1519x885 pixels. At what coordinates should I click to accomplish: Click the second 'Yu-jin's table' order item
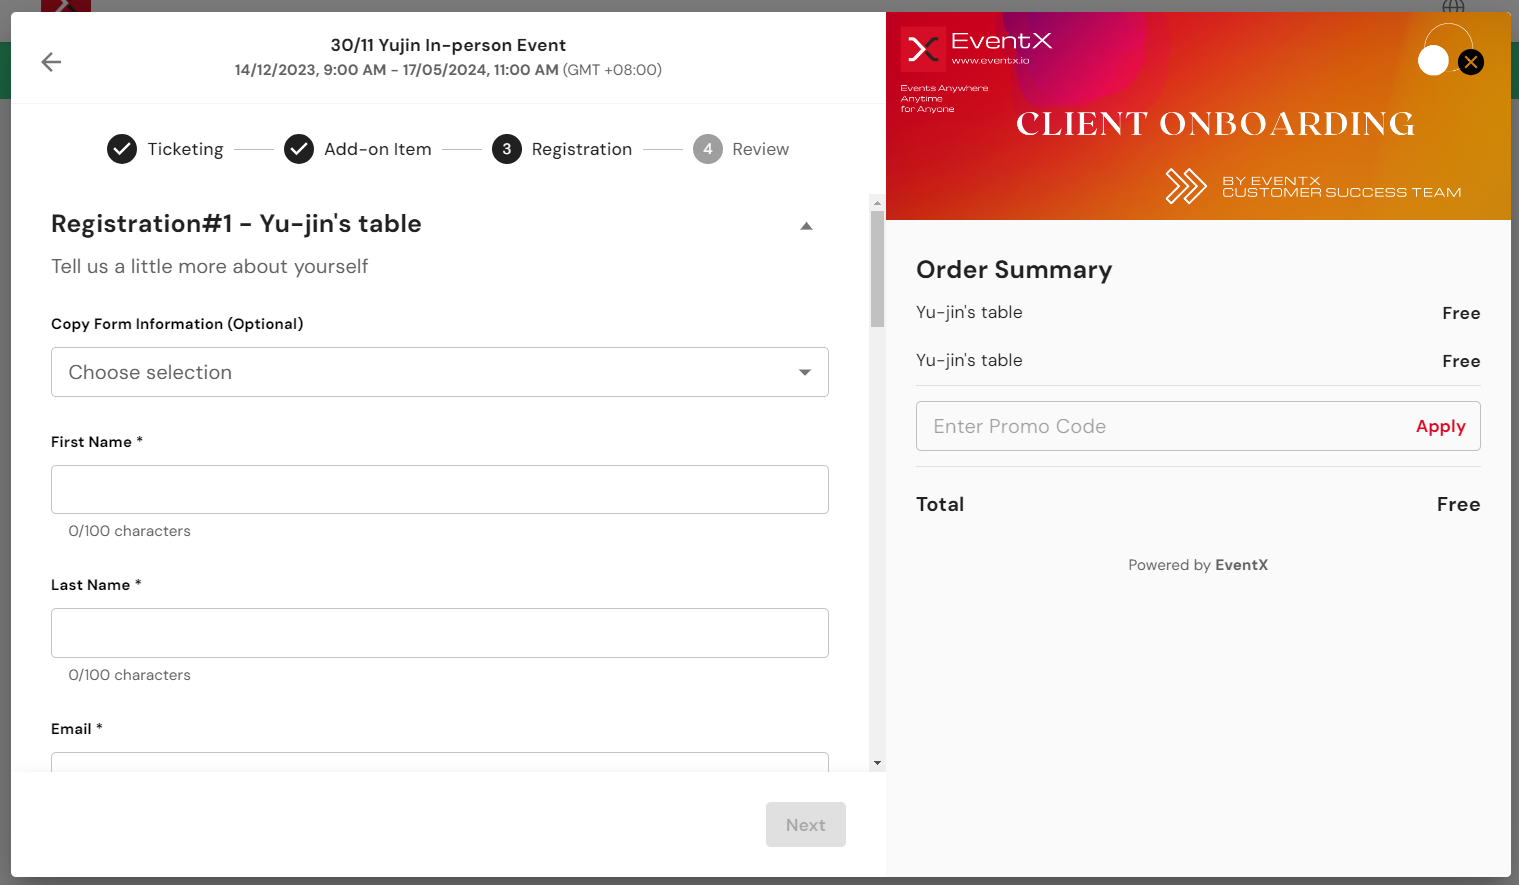pyautogui.click(x=969, y=360)
